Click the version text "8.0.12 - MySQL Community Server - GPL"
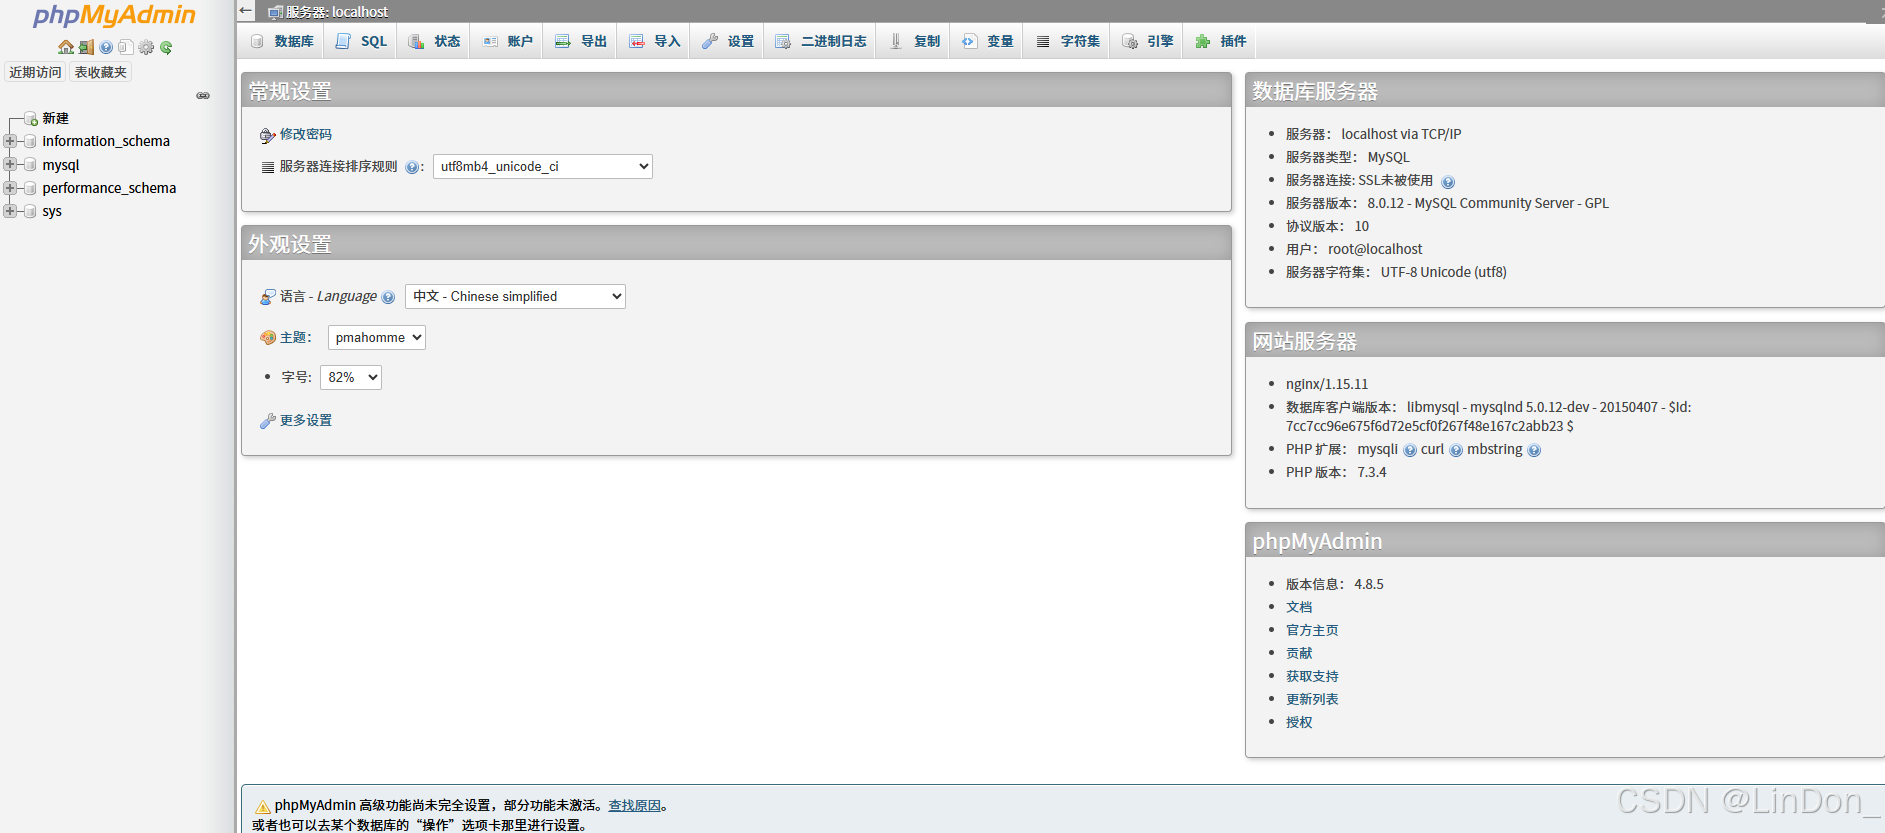Screen dimensions: 1885x833 1488,203
